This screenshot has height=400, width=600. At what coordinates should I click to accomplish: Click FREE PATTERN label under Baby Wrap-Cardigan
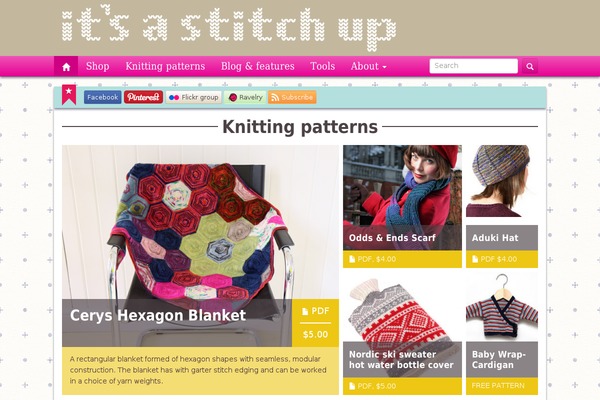pyautogui.click(x=498, y=385)
